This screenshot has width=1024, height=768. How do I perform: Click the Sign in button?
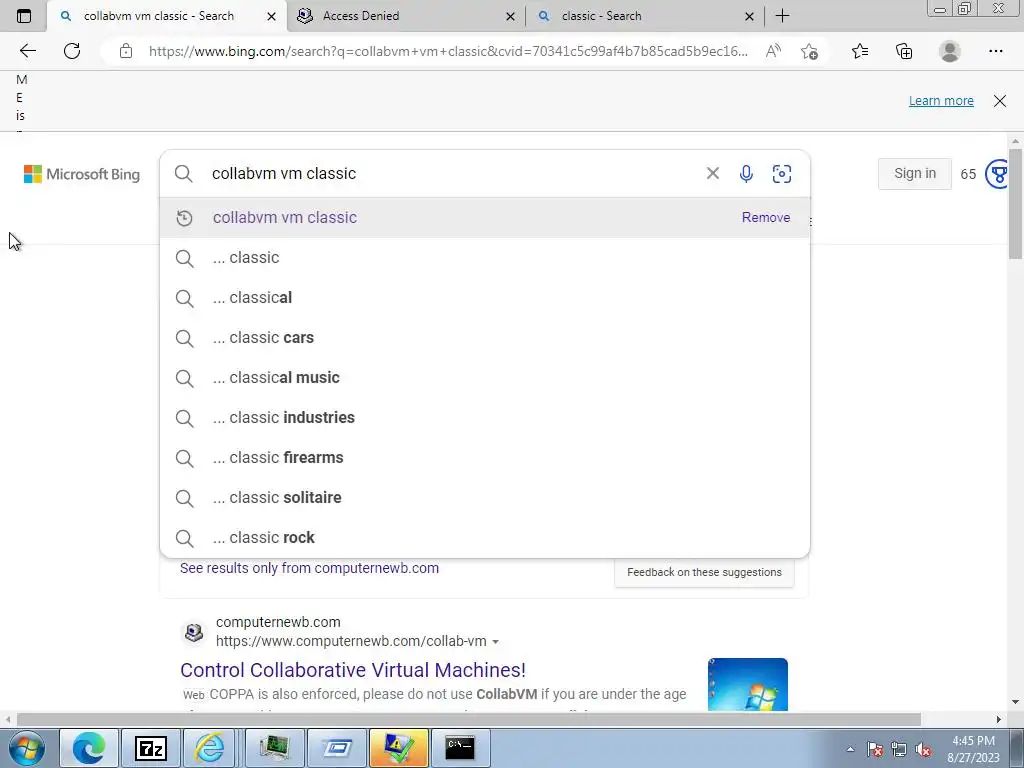click(x=914, y=174)
